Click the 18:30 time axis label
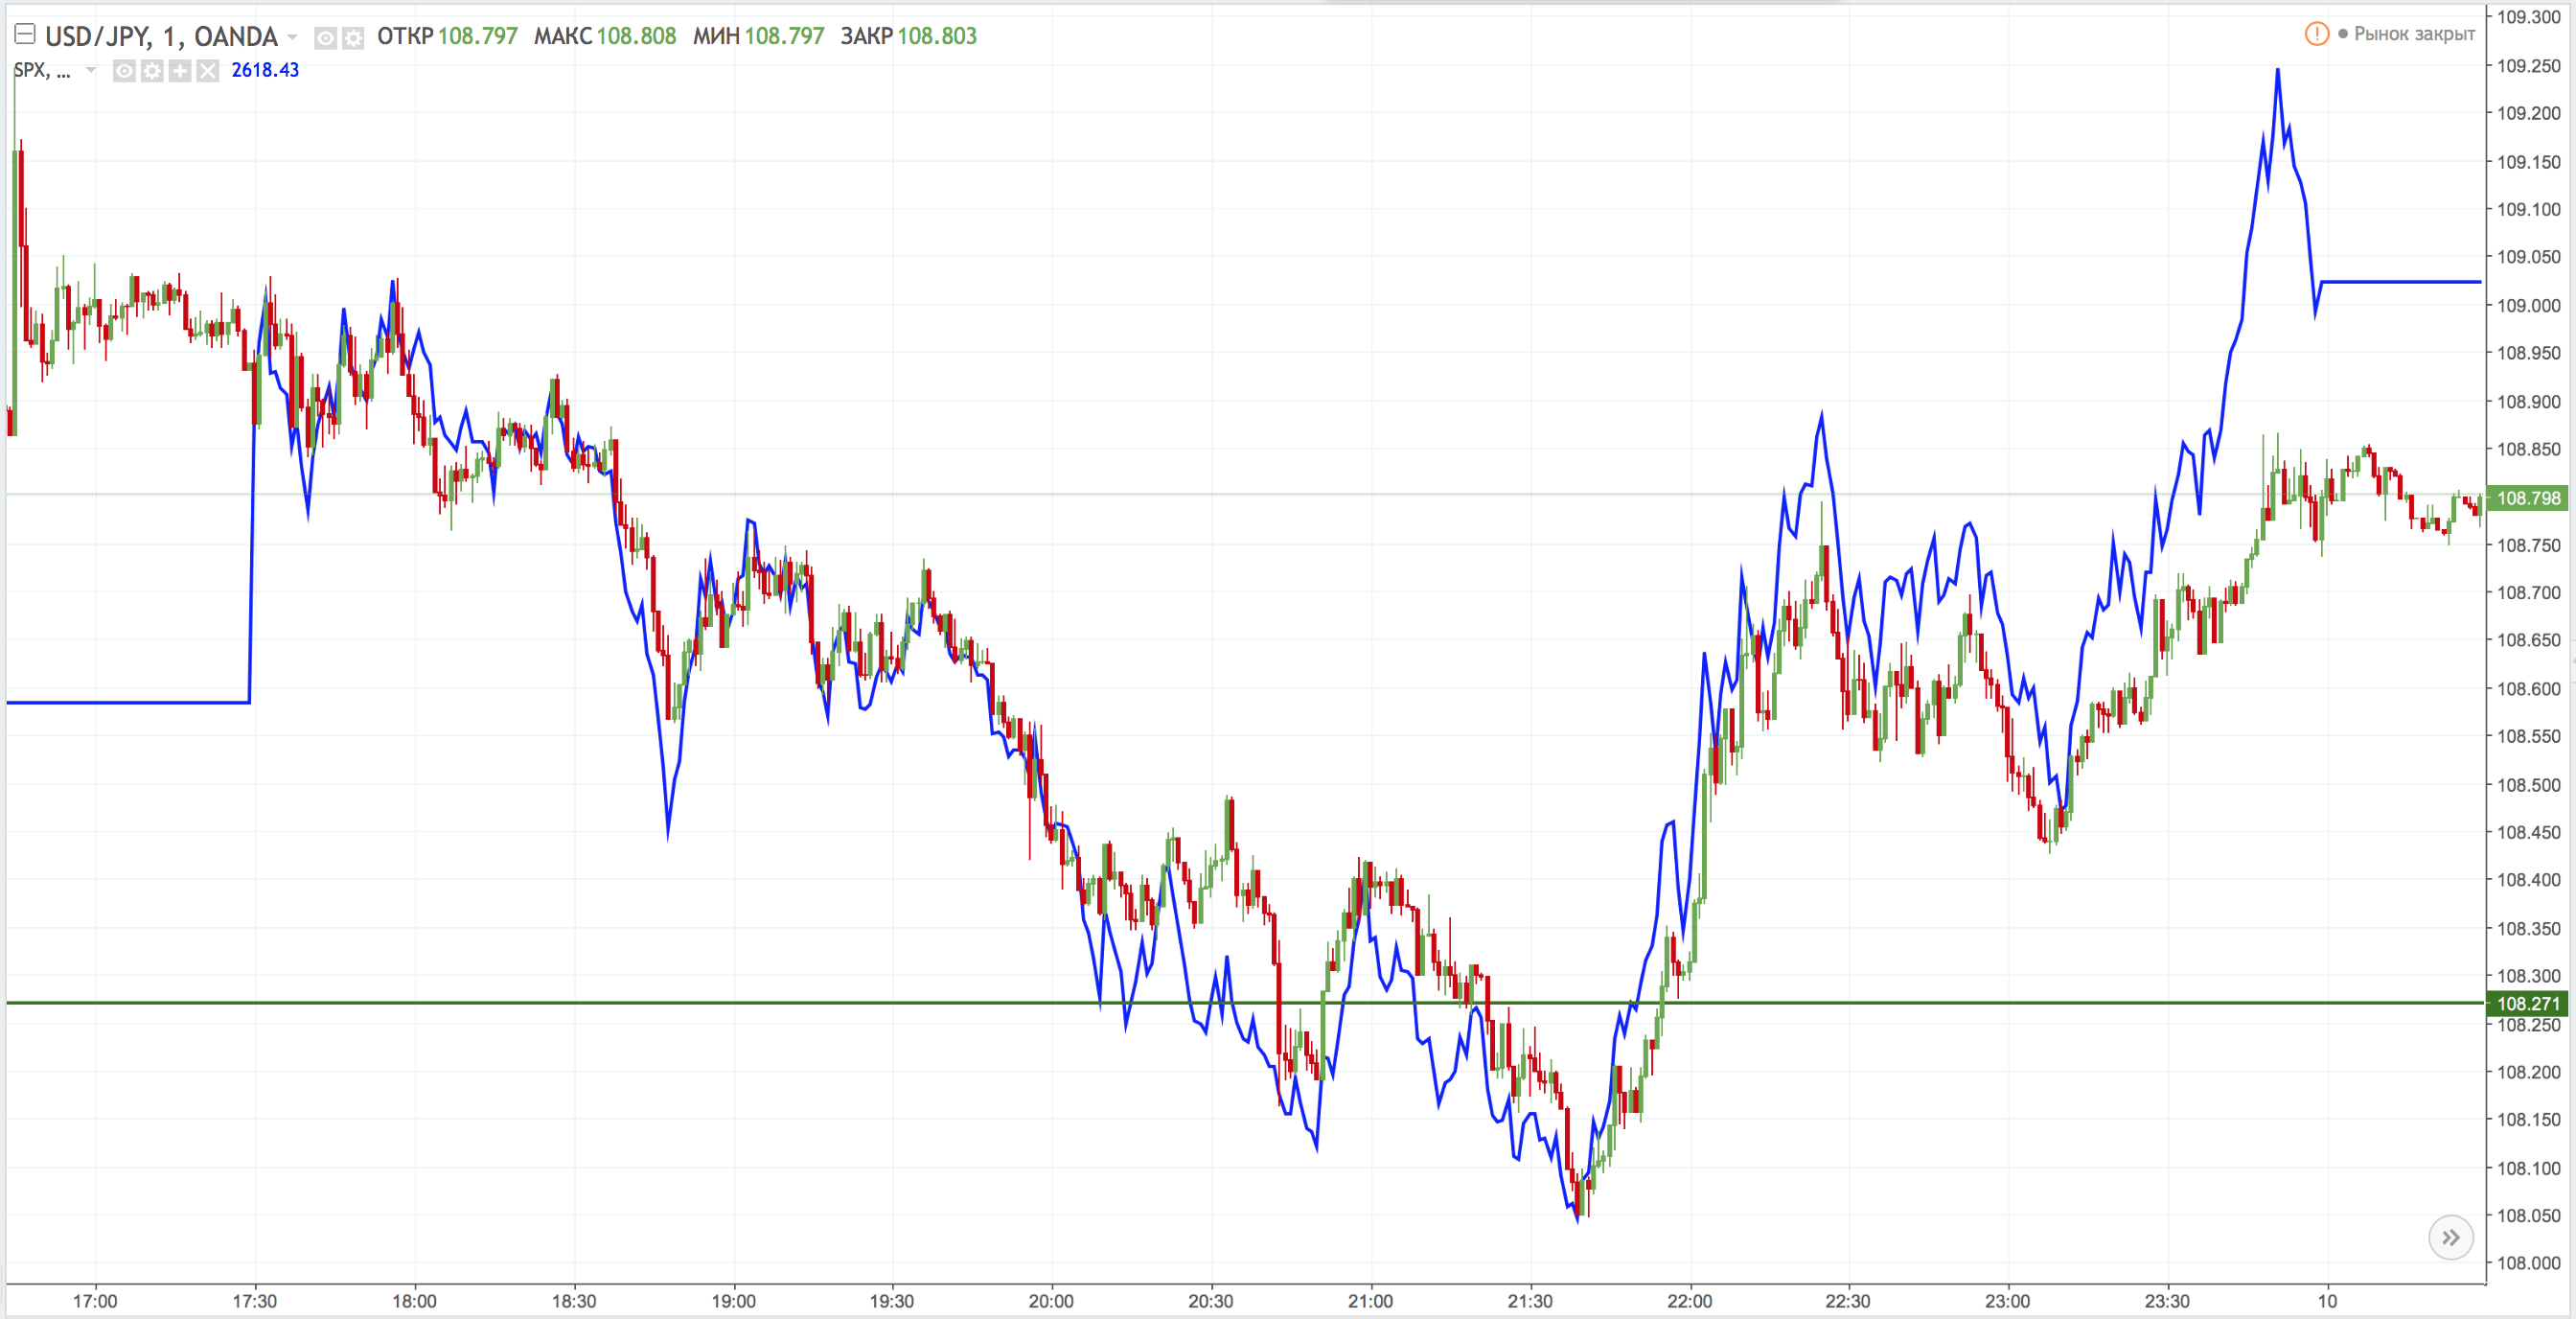 point(574,1301)
